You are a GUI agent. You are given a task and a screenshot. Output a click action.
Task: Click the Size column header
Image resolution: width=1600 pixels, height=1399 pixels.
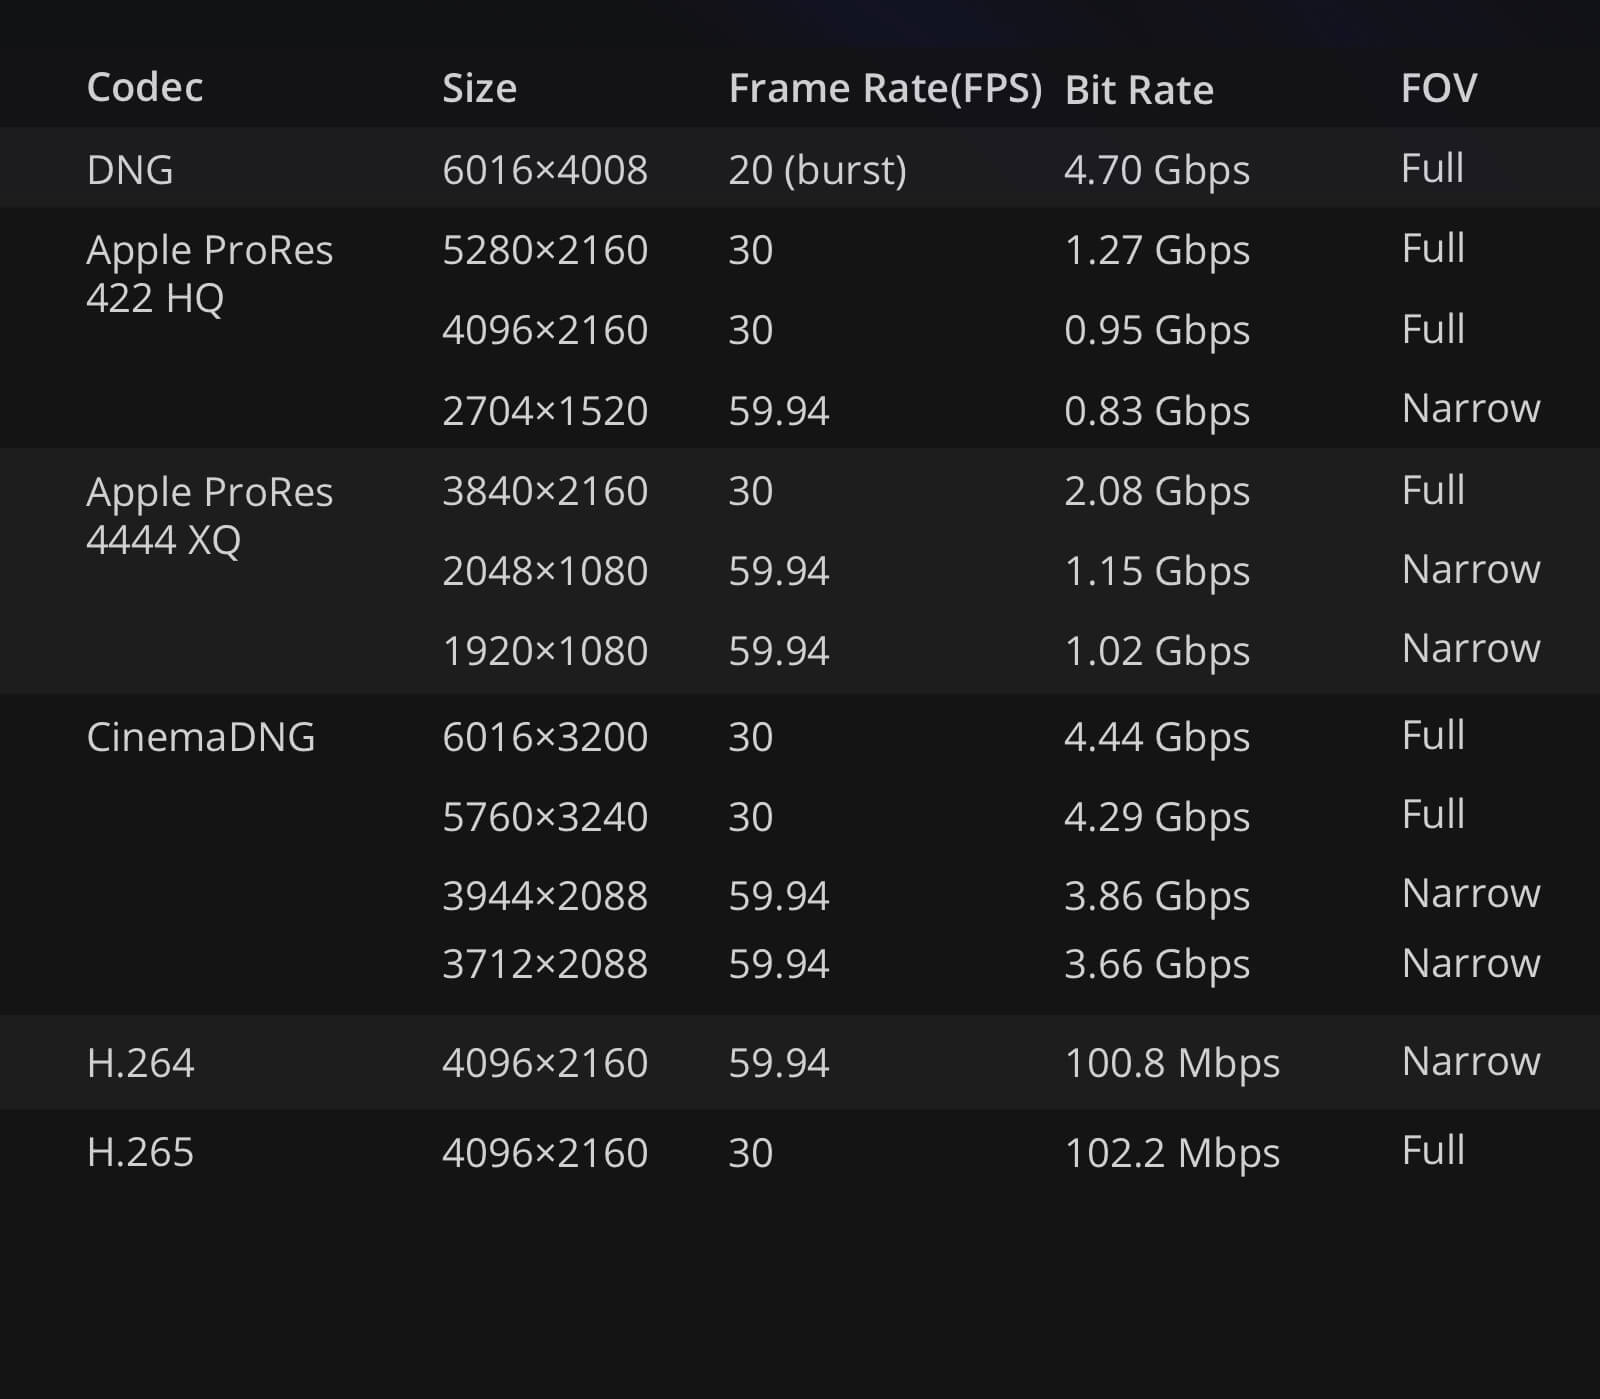480,89
